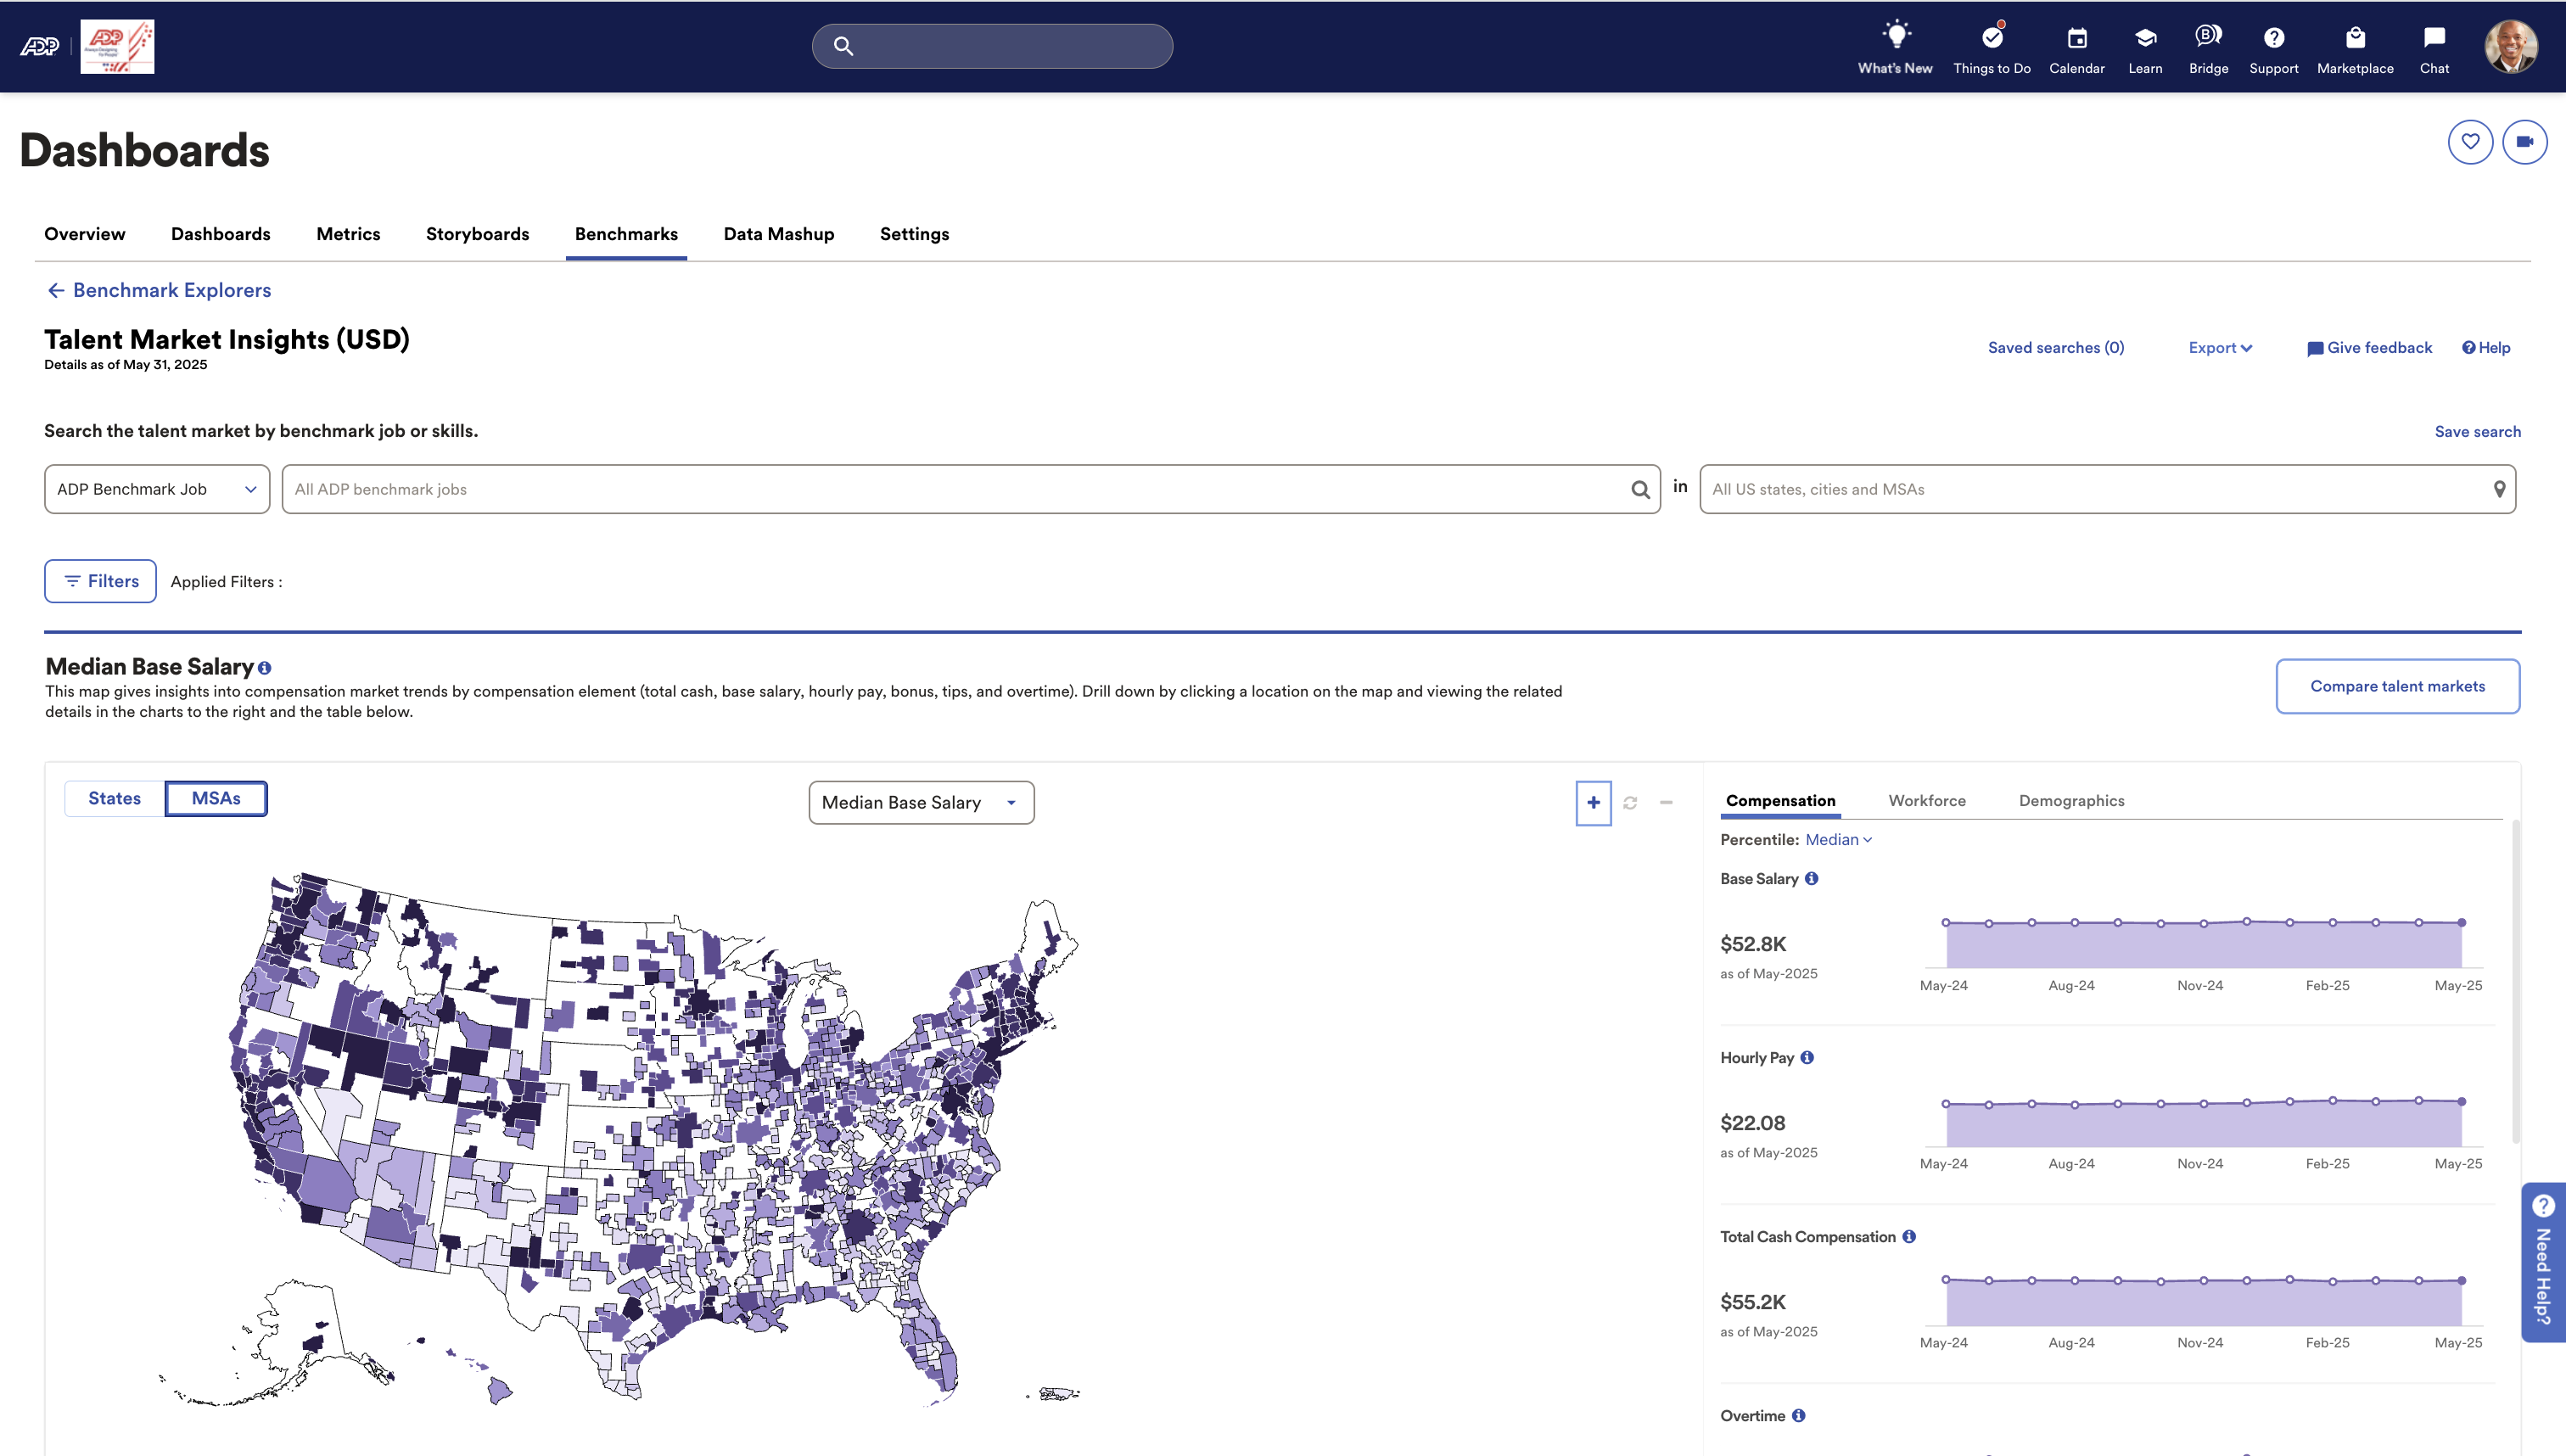Toggle the Need Help side panel
Screen dimensions: 2566x1456
2543,1263
